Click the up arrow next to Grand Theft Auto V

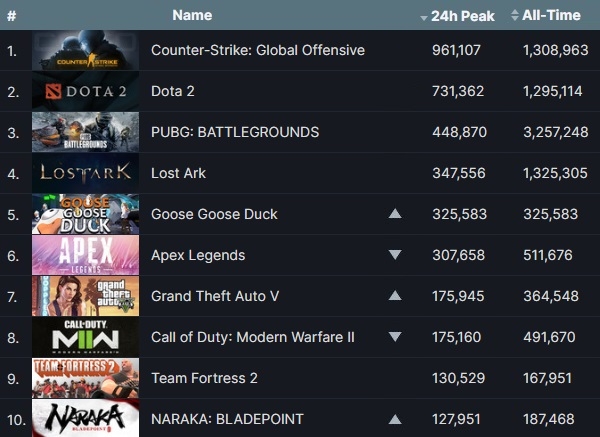pyautogui.click(x=395, y=295)
